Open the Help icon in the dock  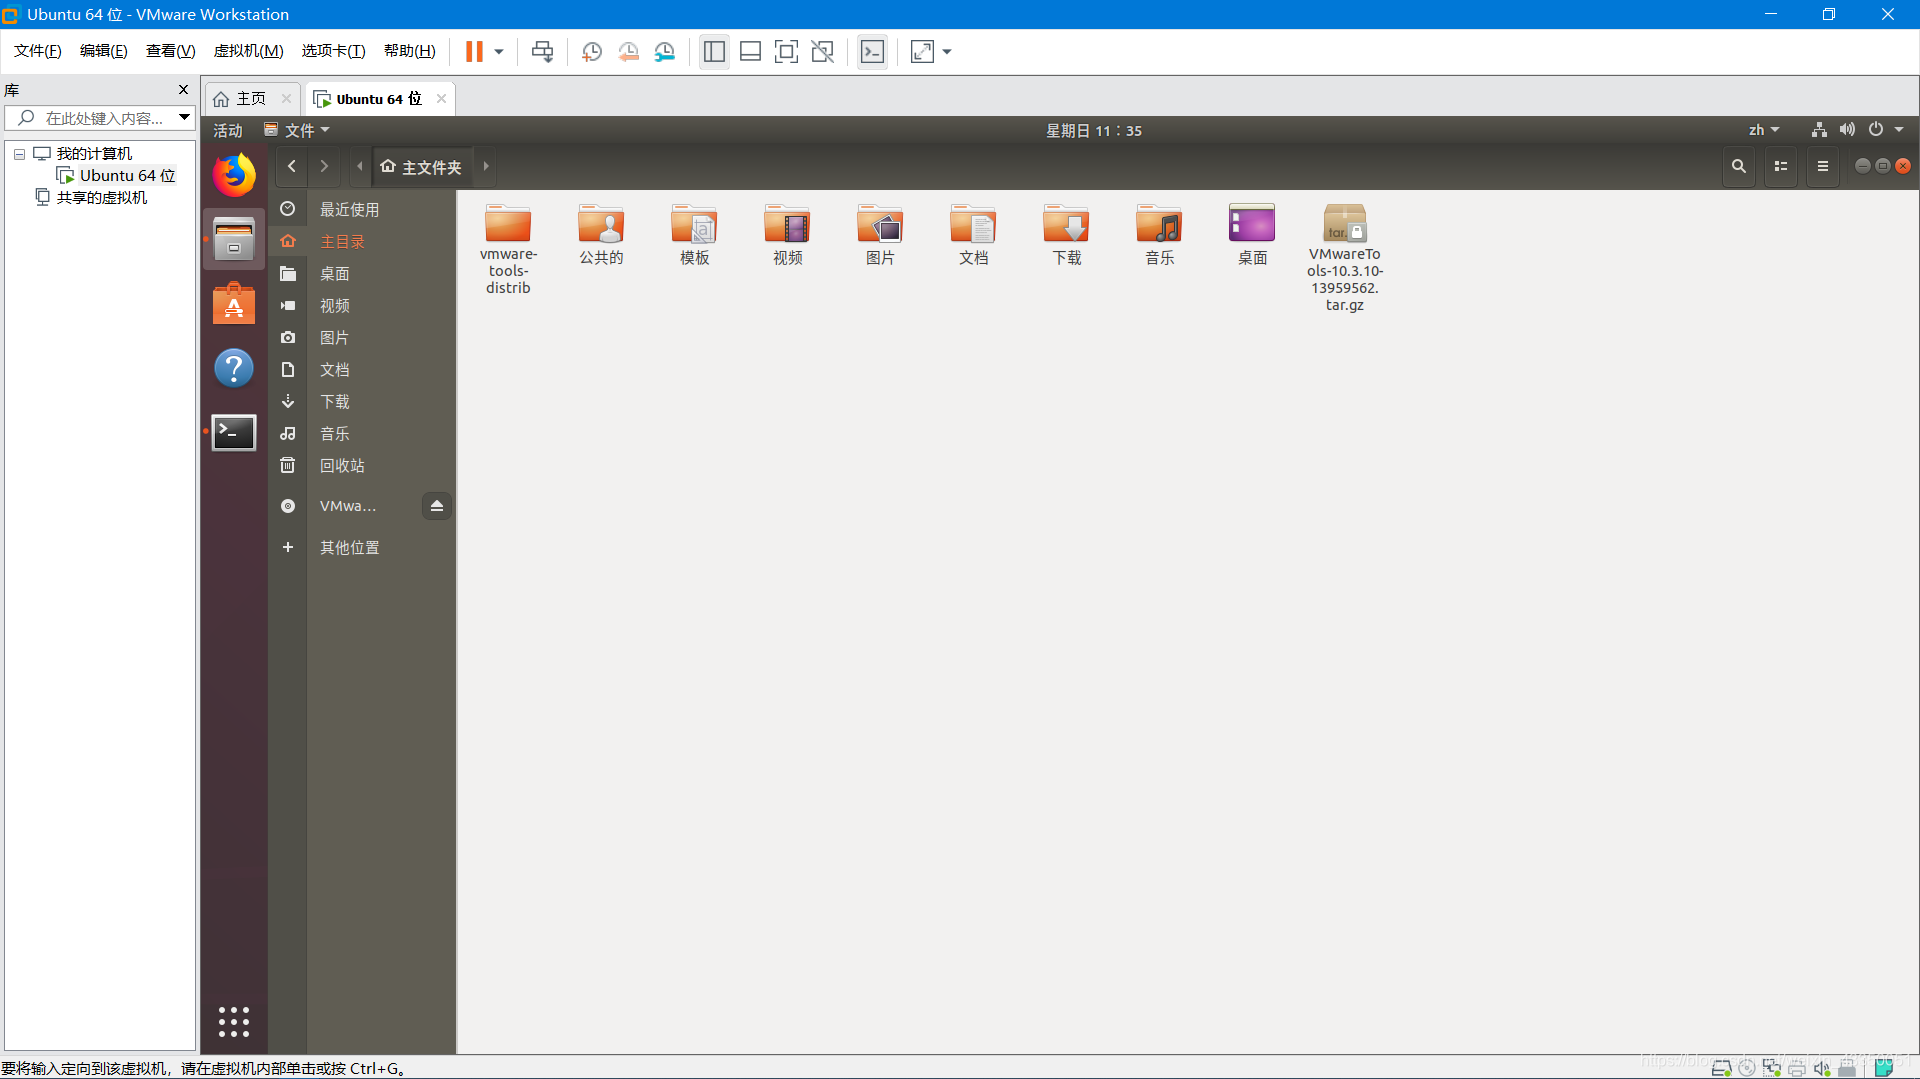234,368
